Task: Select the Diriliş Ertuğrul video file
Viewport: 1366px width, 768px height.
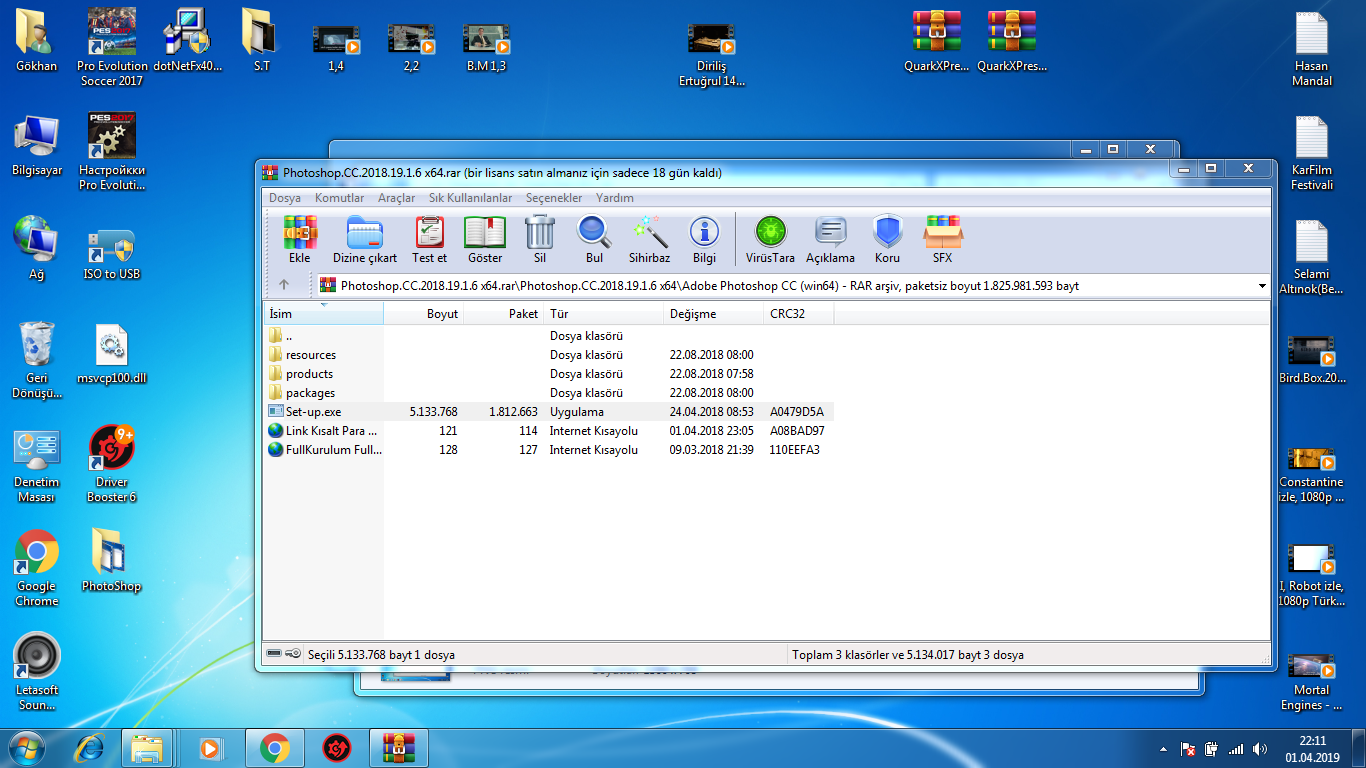Action: 711,55
